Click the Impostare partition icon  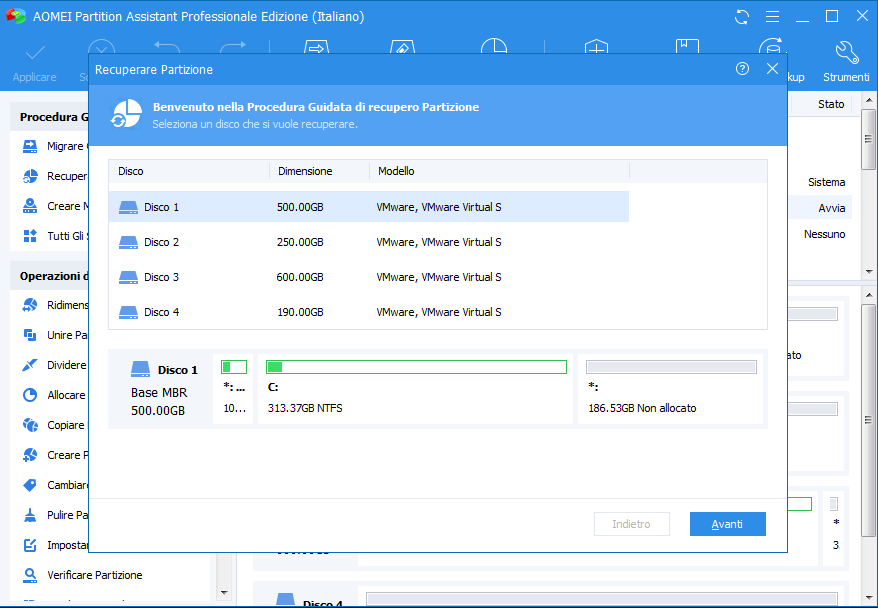30,545
